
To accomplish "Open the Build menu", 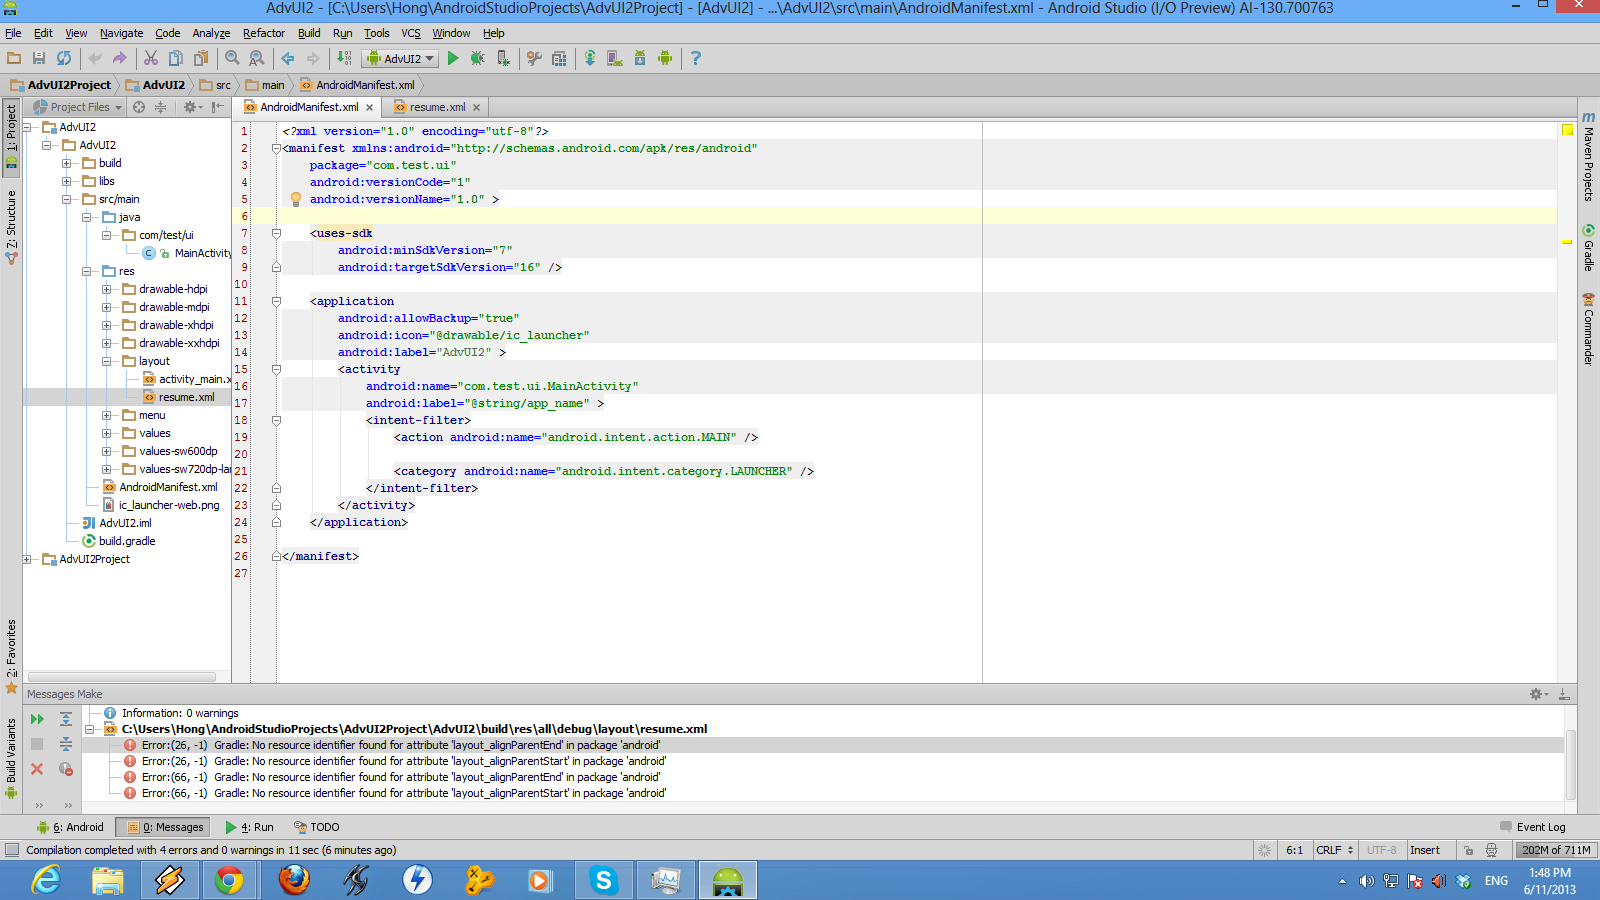I will coord(309,33).
